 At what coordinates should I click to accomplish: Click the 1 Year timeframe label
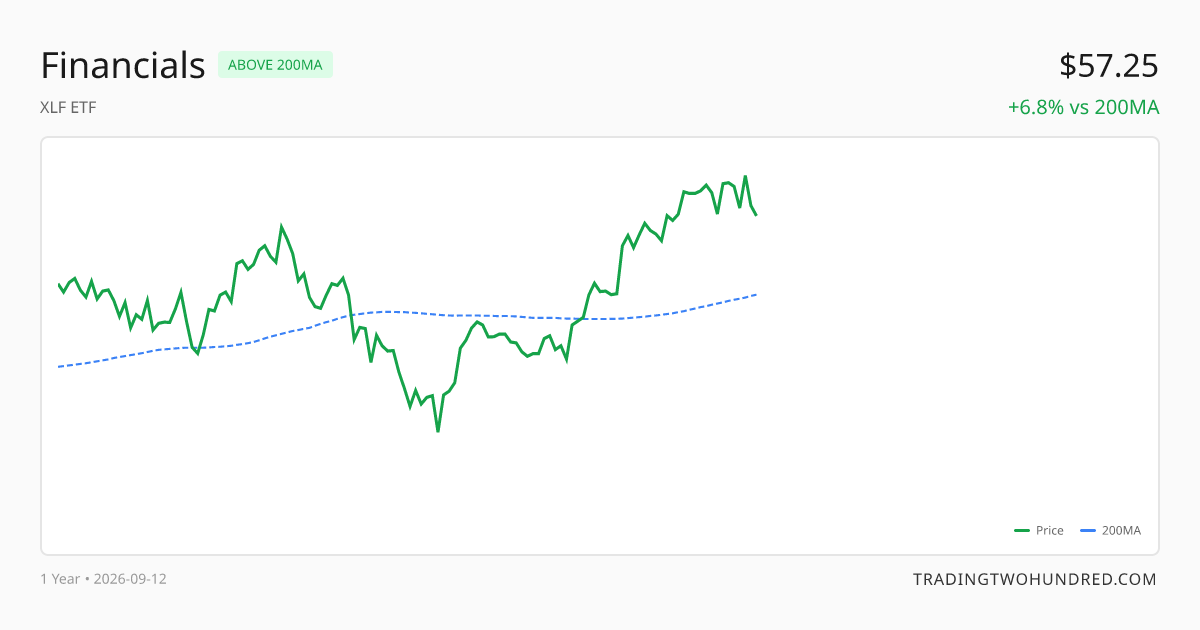(60, 579)
